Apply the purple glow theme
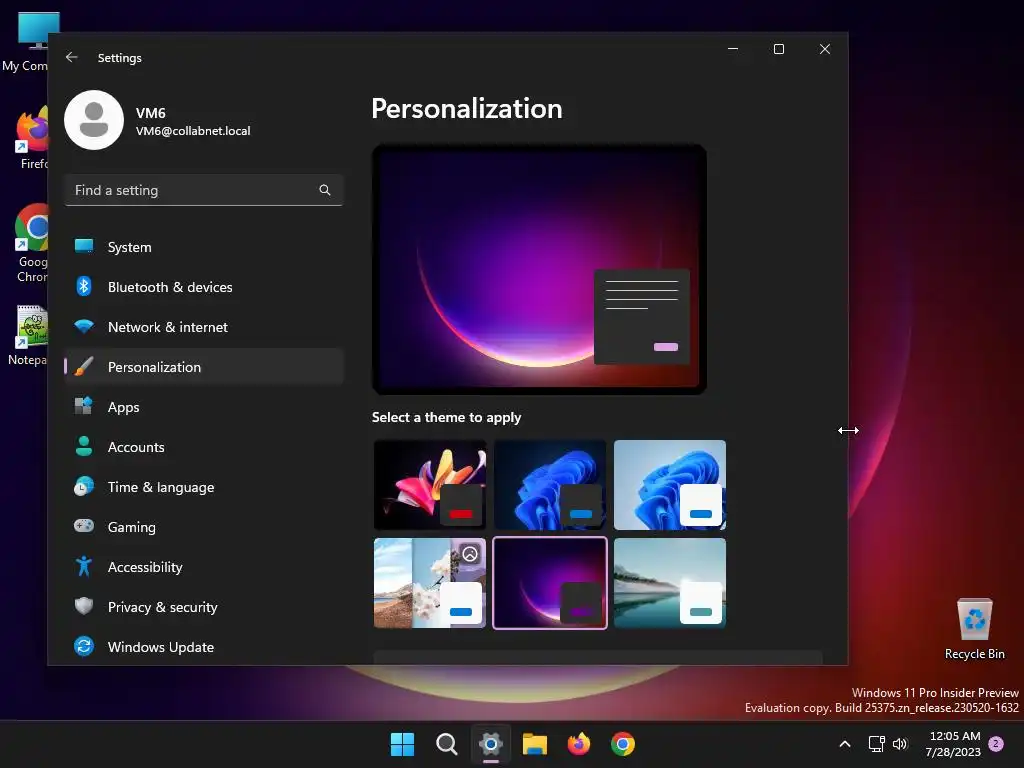The width and height of the screenshot is (1024, 768). tap(550, 583)
